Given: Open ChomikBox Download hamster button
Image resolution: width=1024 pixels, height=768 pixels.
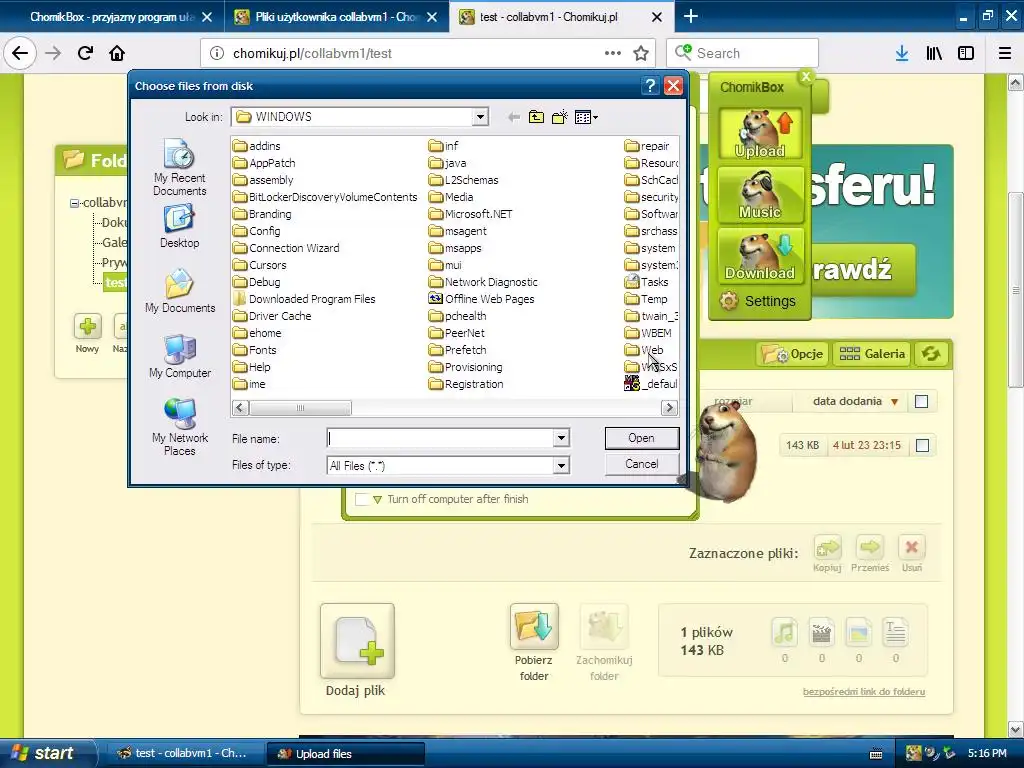Looking at the screenshot, I should coord(760,255).
